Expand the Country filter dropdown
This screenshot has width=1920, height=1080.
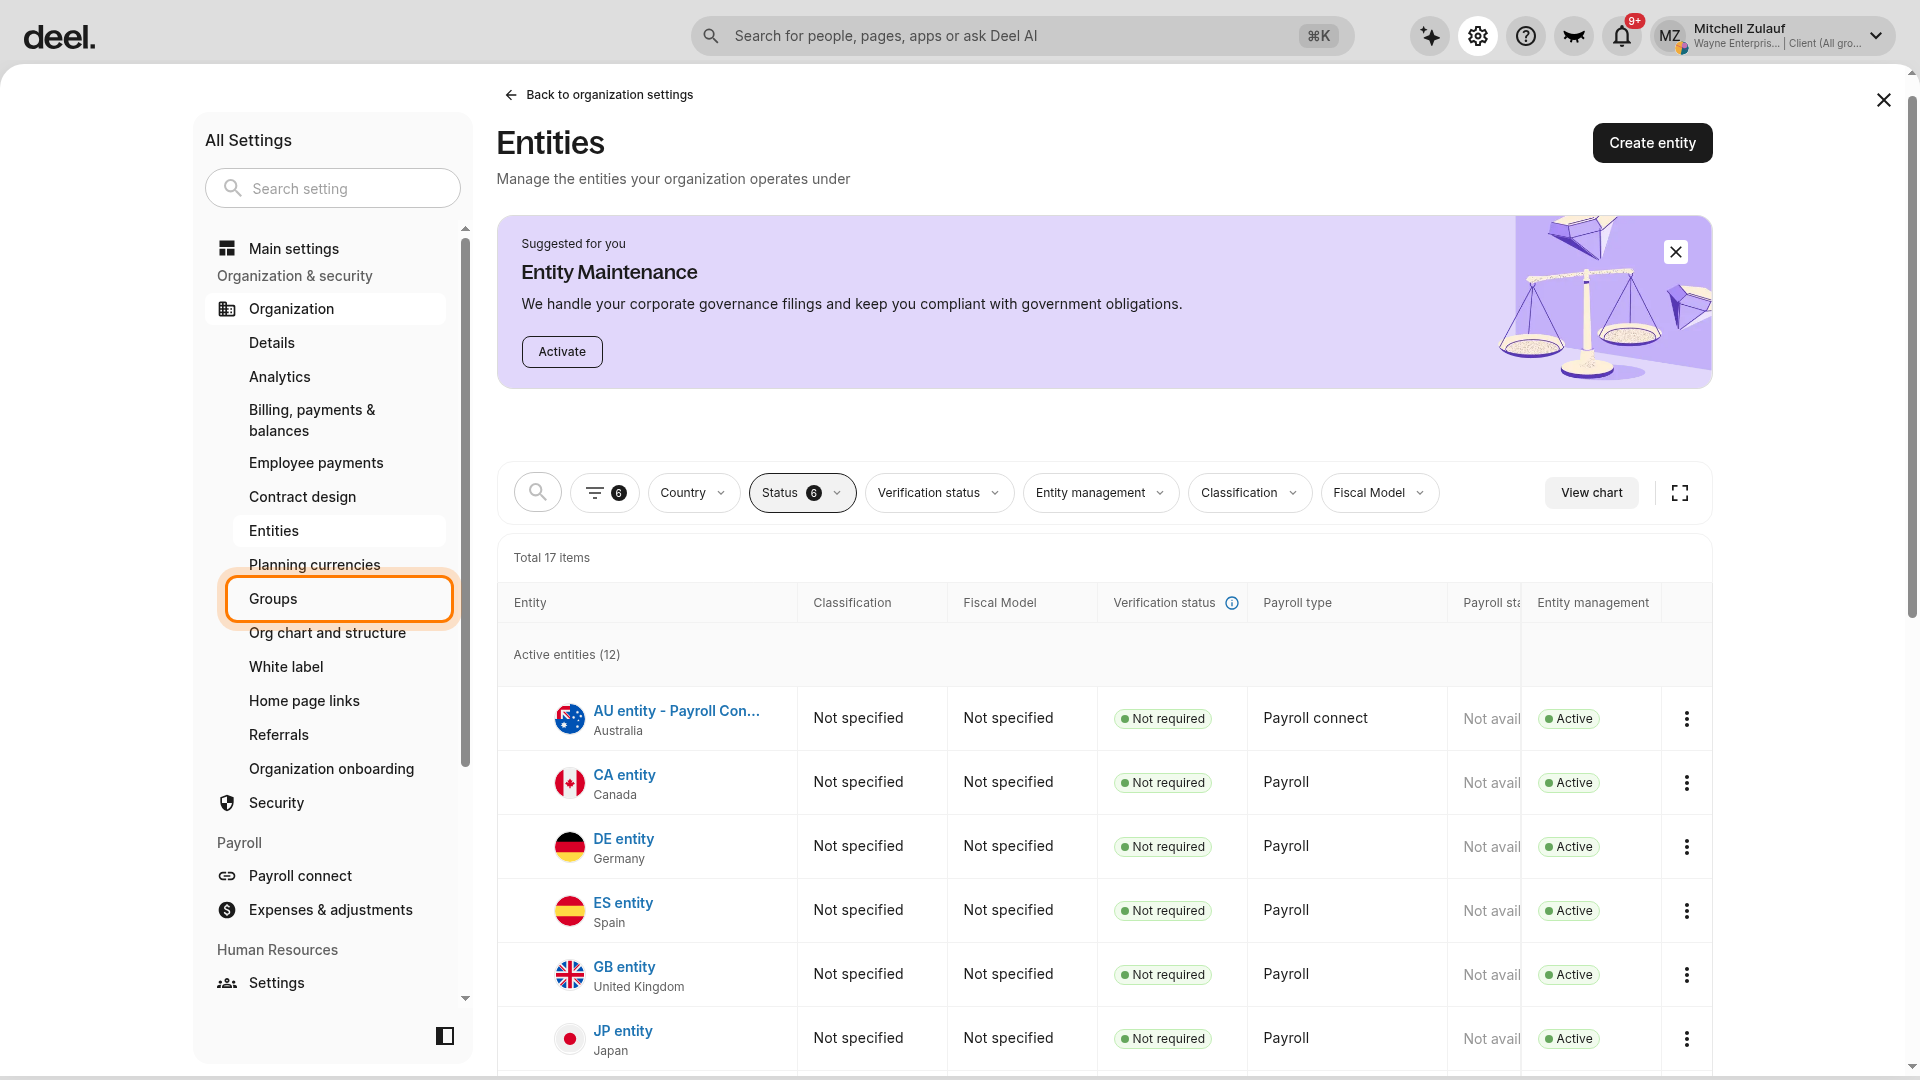tap(694, 493)
